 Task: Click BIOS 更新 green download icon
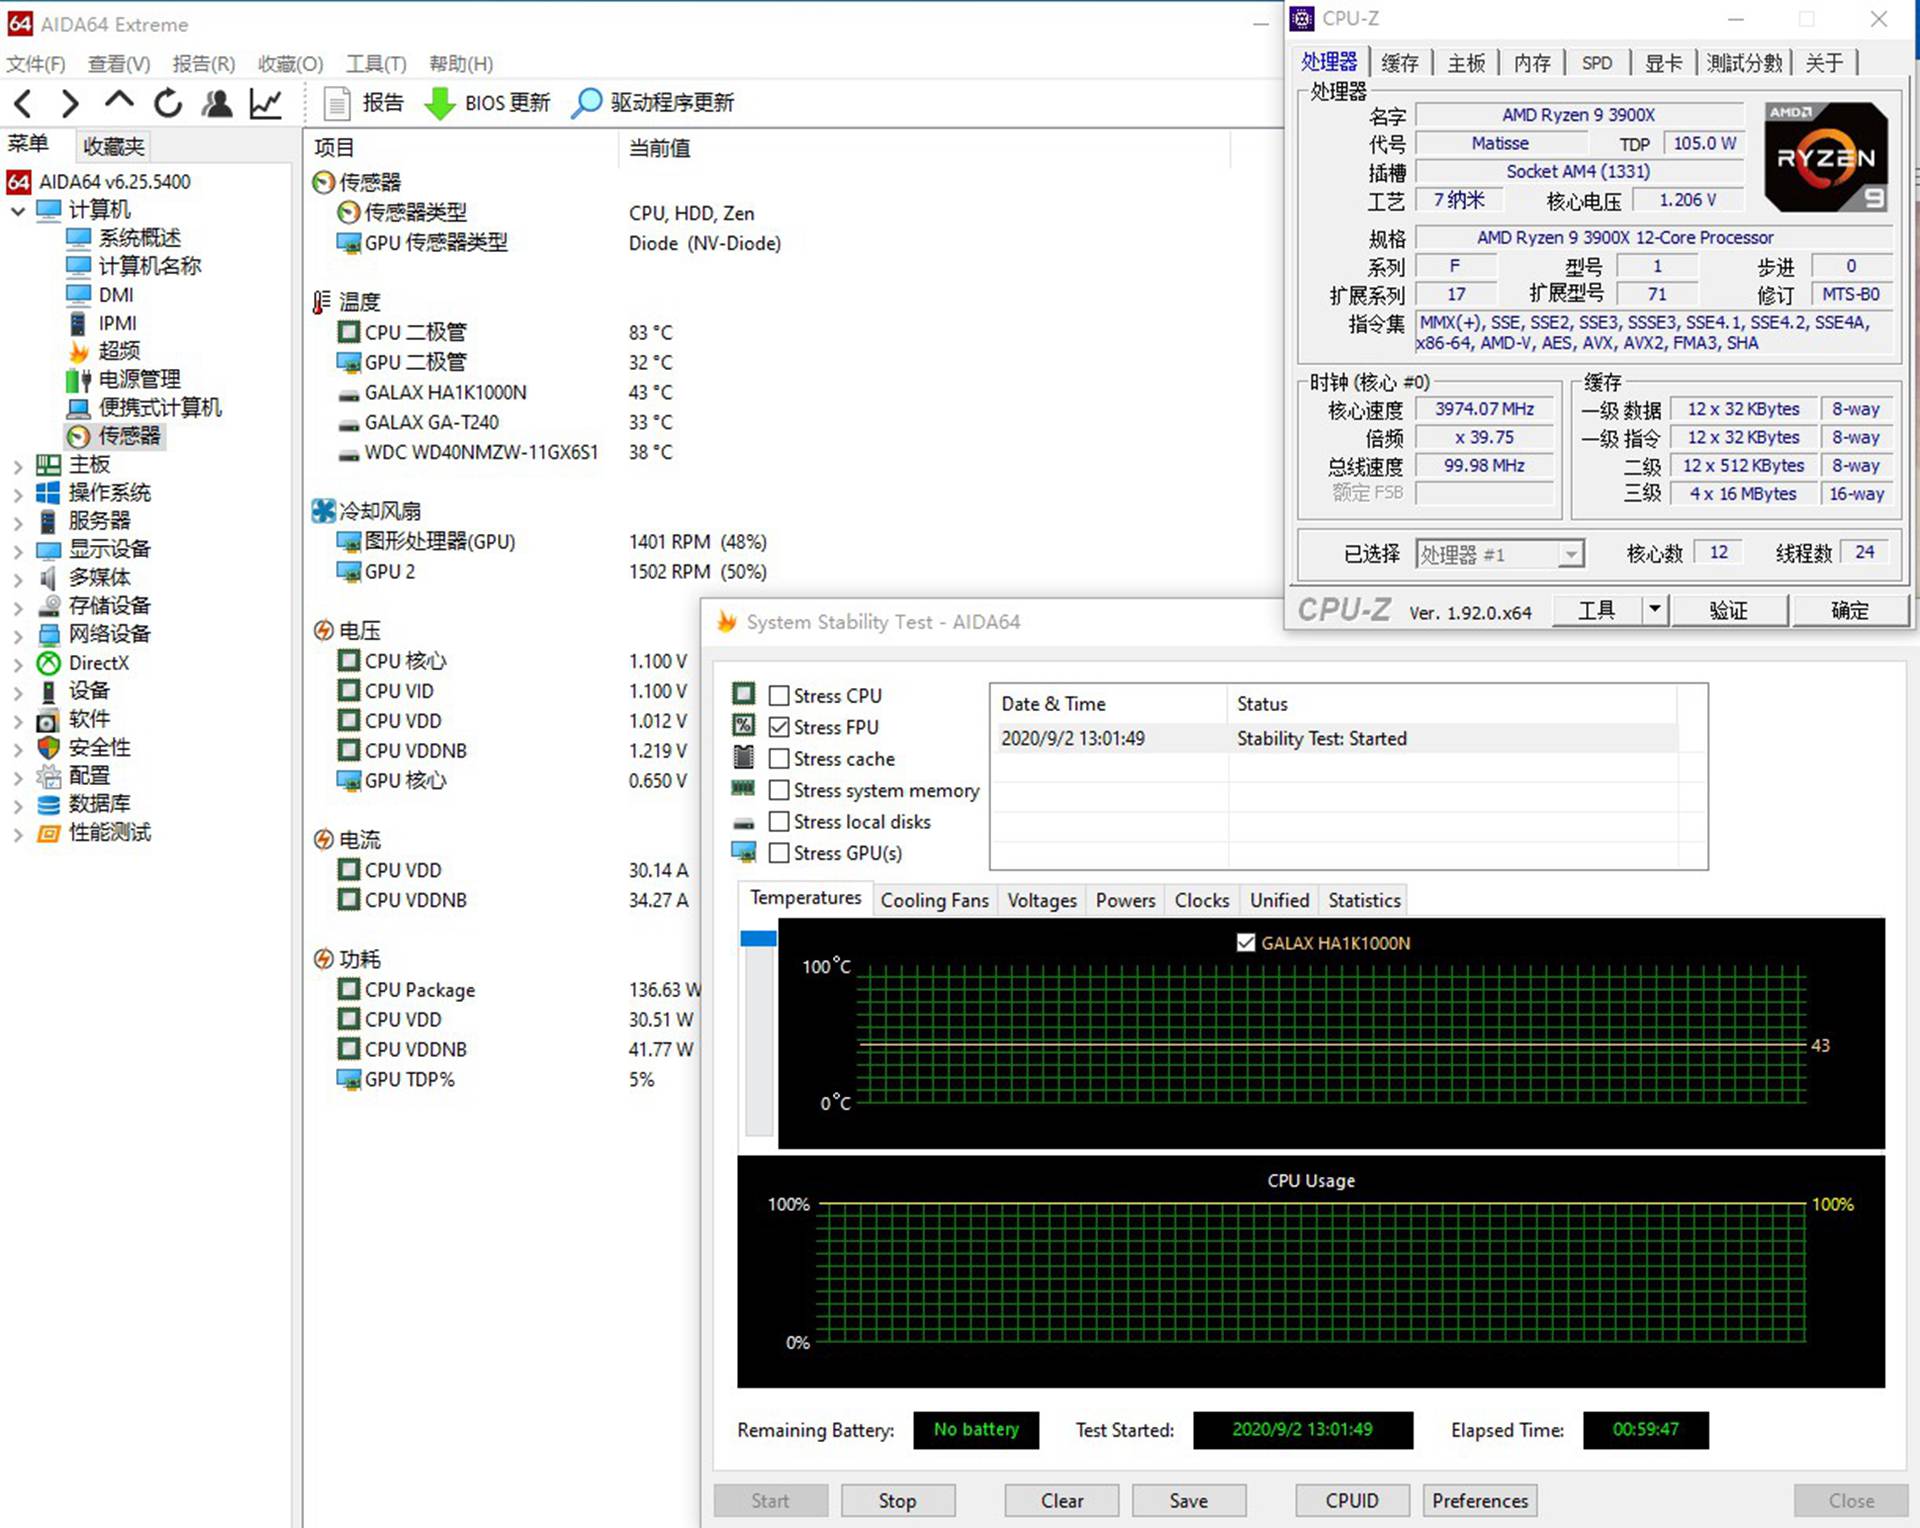[x=439, y=103]
